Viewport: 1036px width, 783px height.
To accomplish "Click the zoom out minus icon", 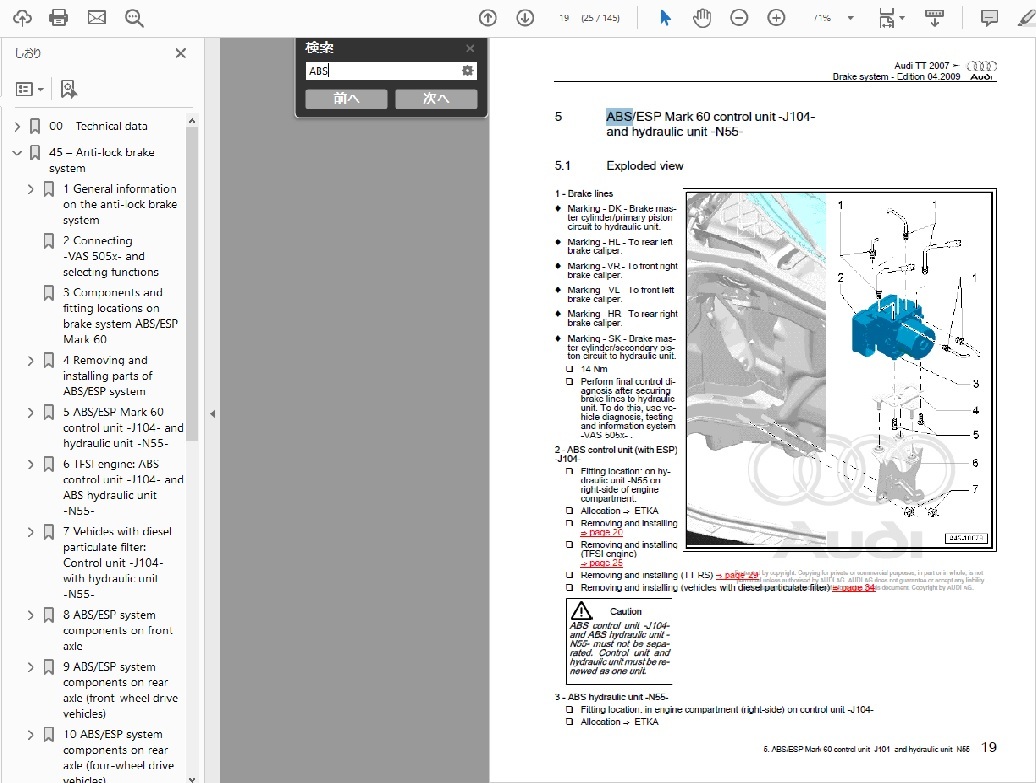I will 739,18.
